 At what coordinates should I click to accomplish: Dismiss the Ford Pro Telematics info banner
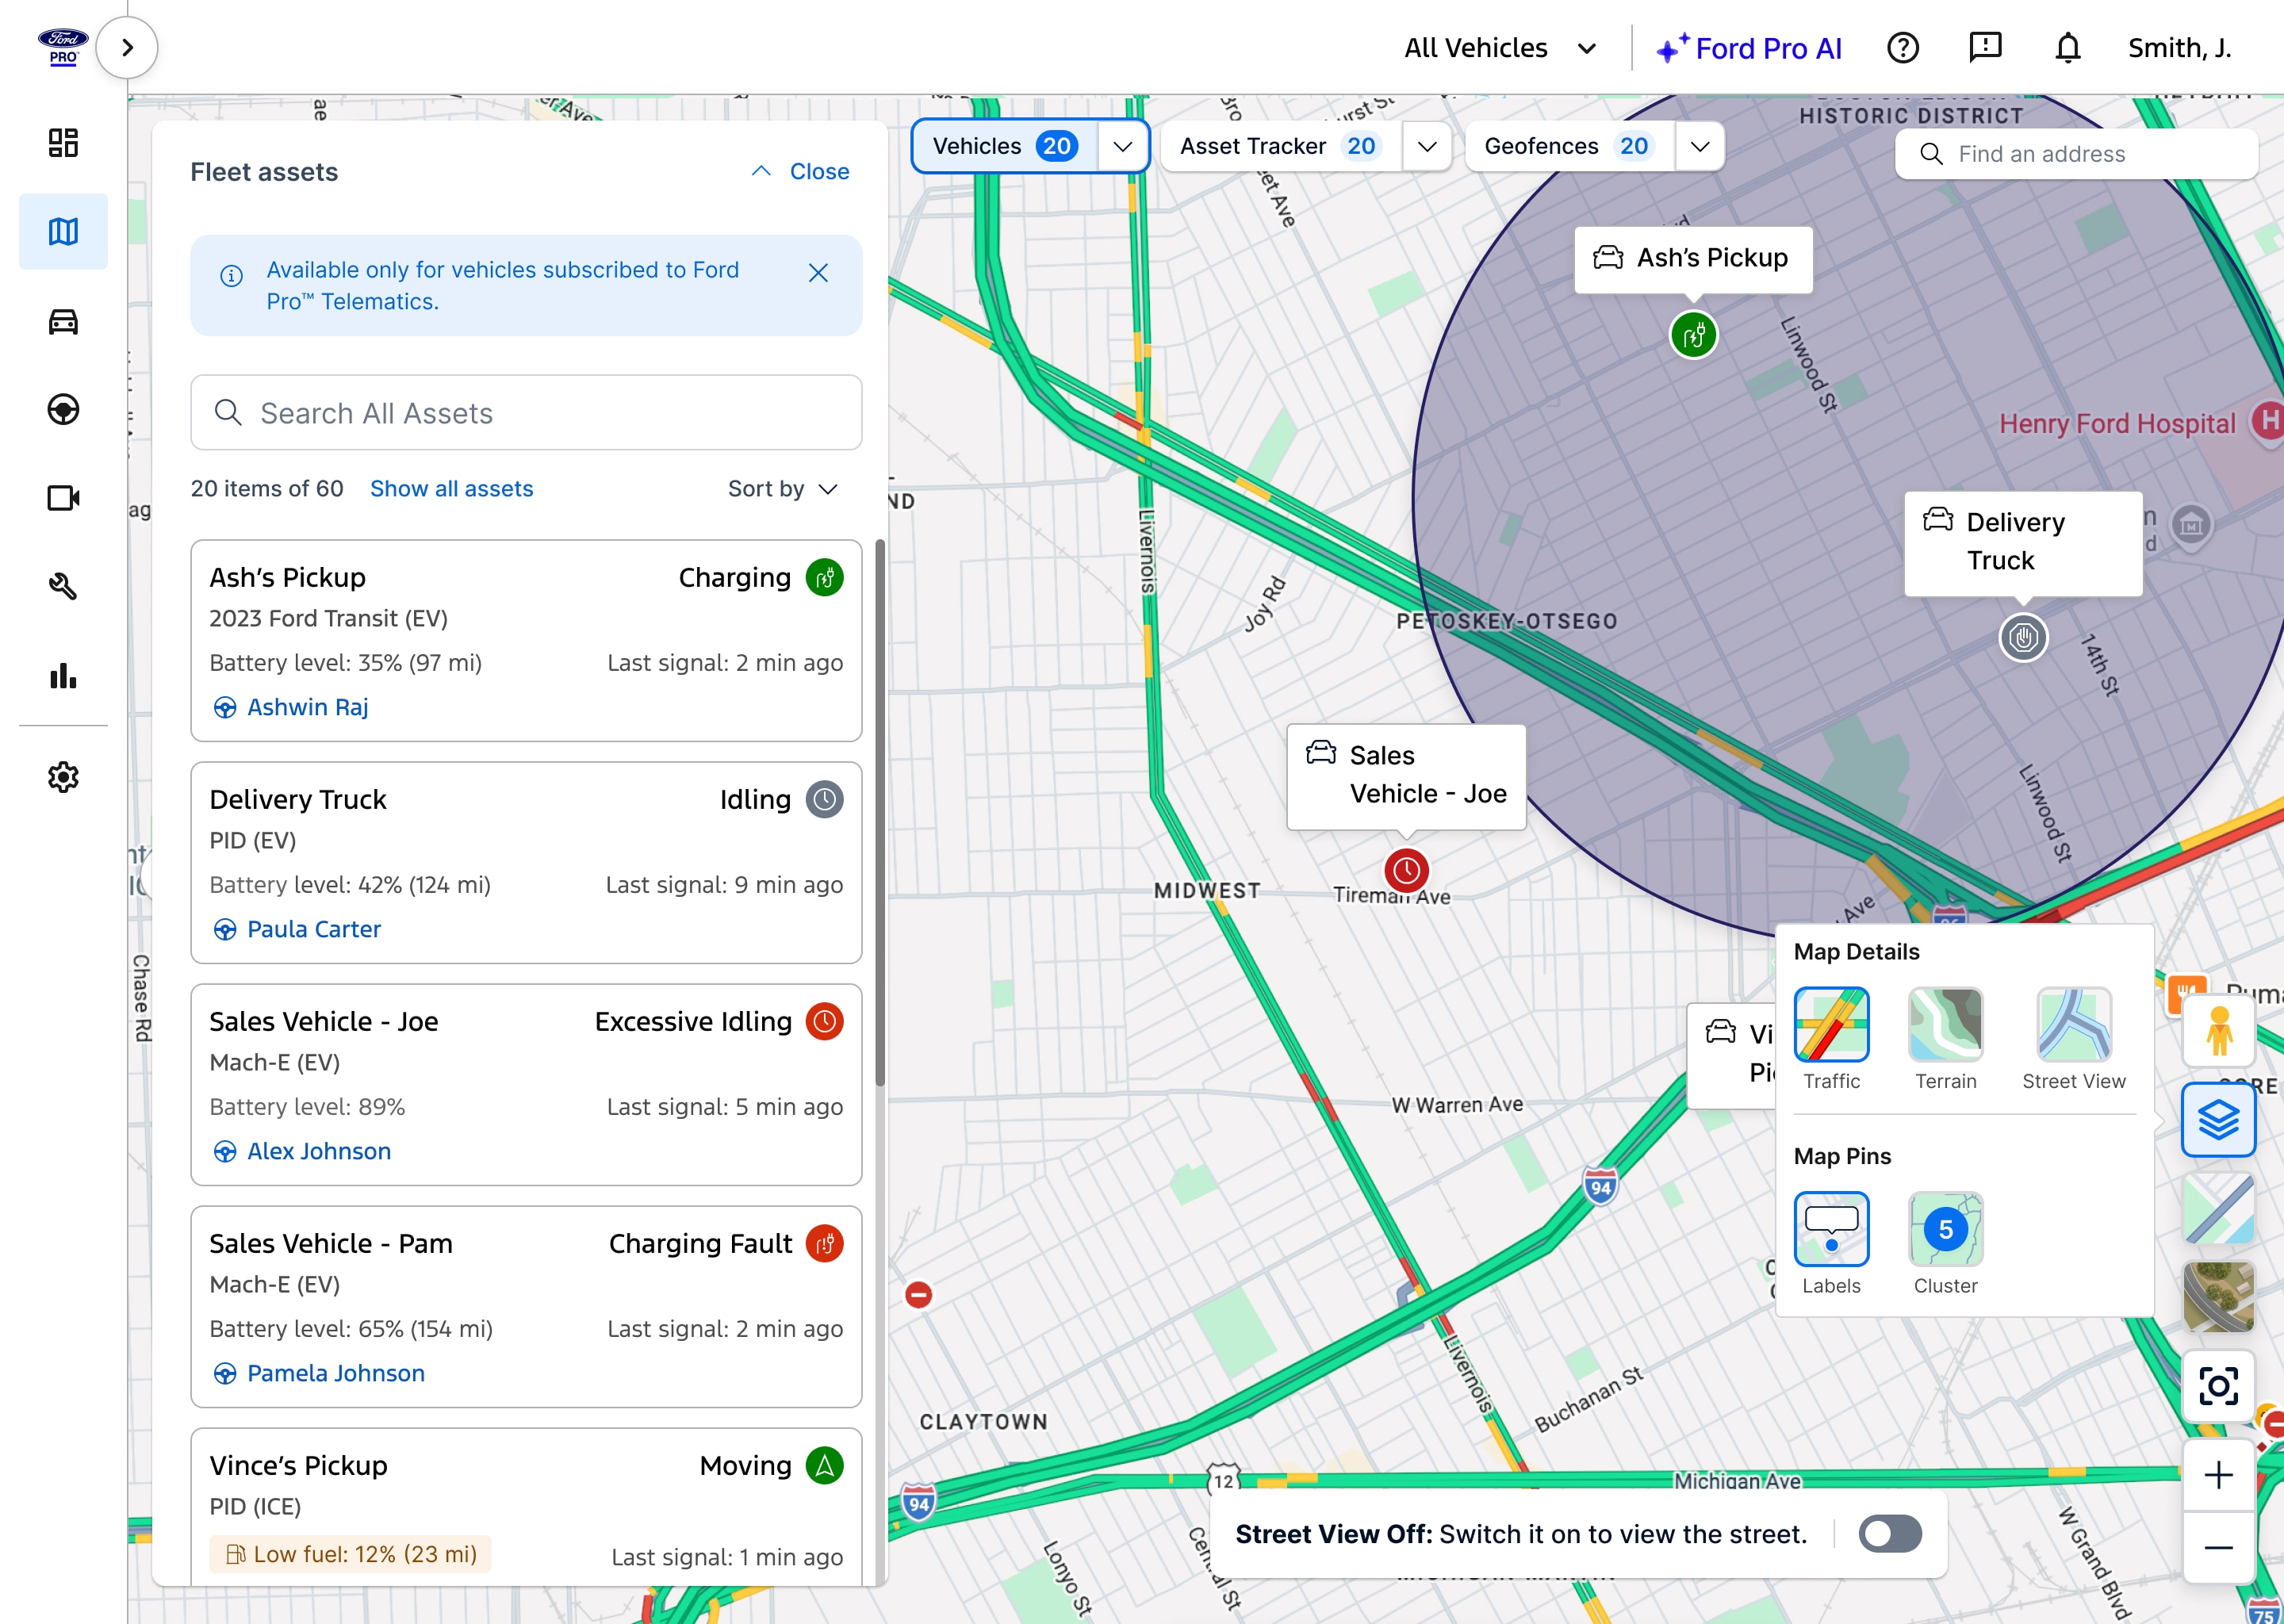[x=818, y=273]
